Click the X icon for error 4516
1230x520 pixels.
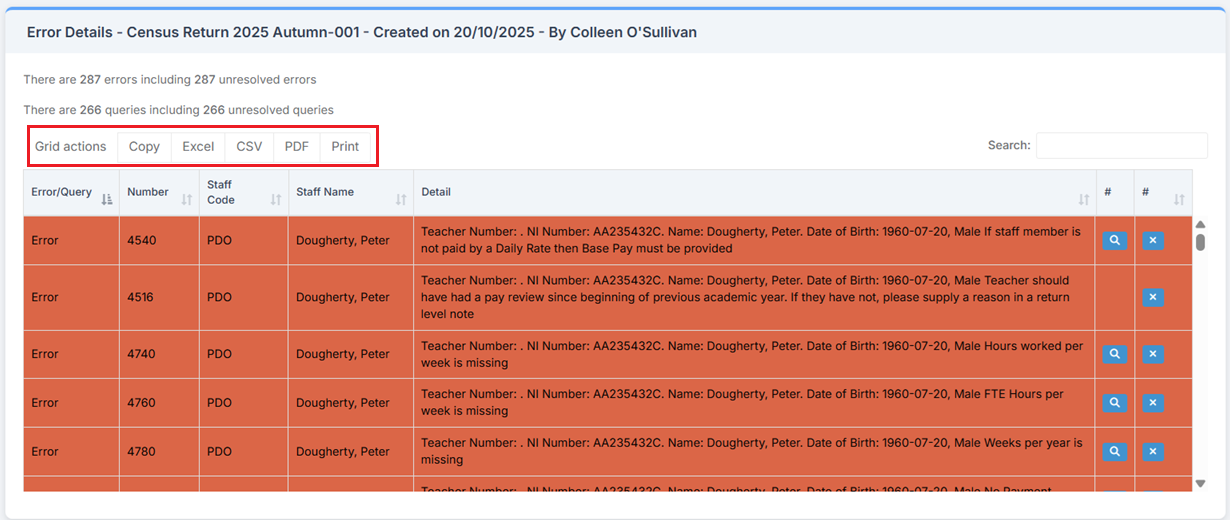click(1152, 297)
